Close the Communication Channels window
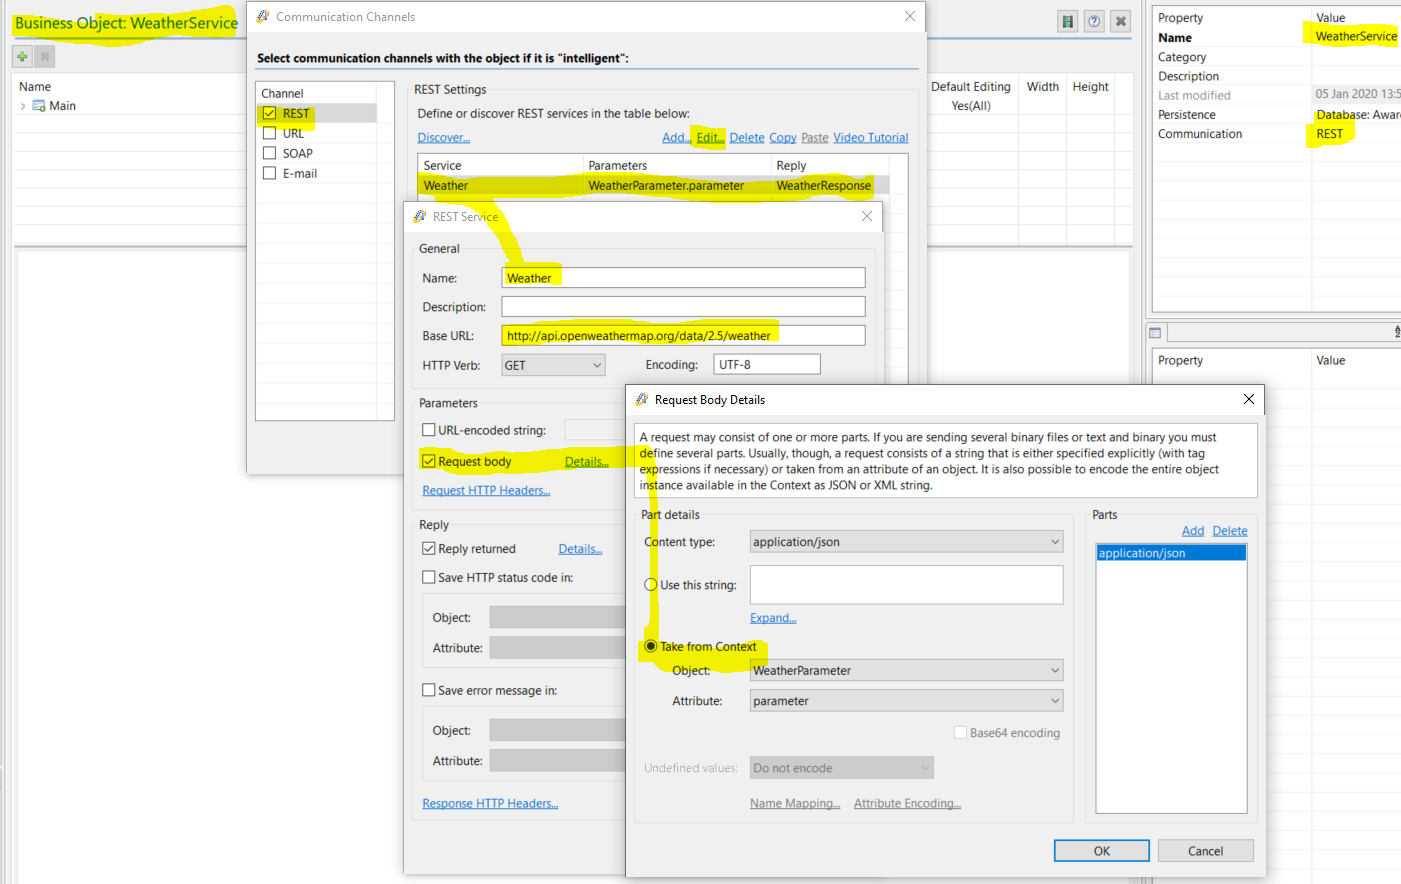This screenshot has width=1401, height=884. point(909,16)
